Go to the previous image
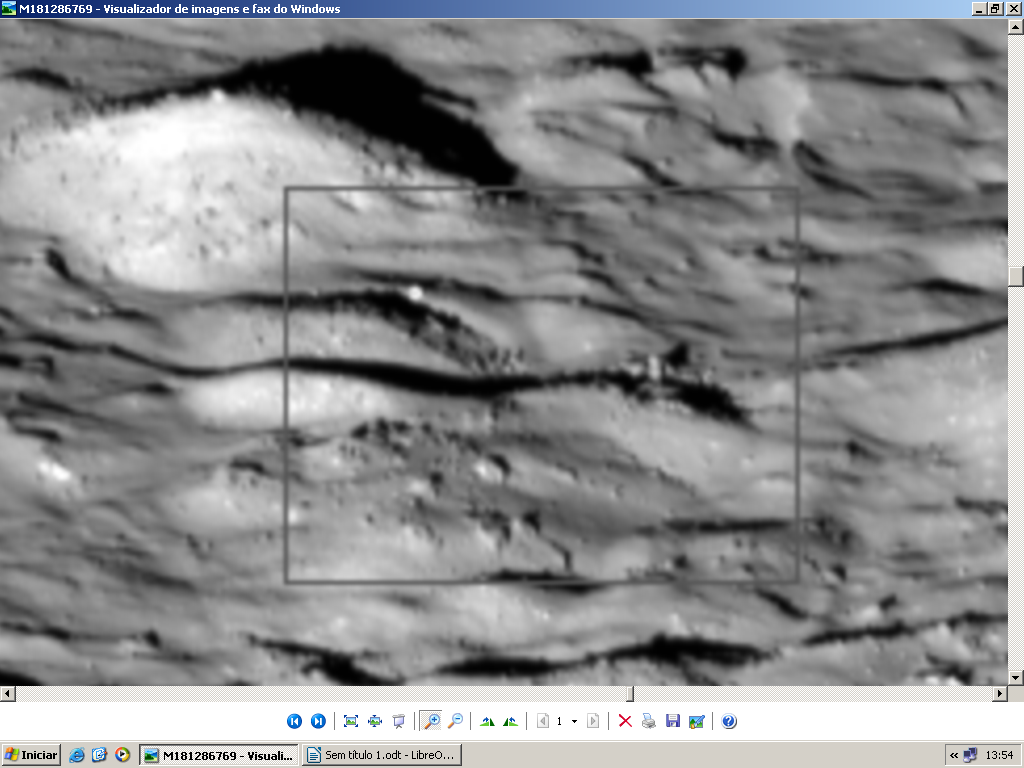 click(x=294, y=721)
